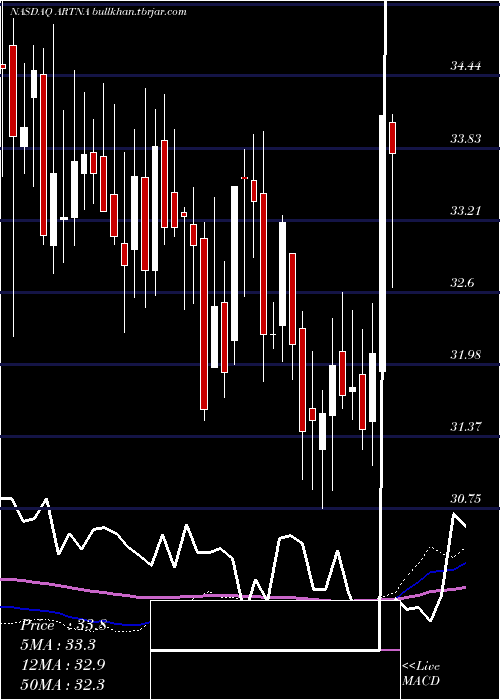This screenshot has width=500, height=700.
Task: Click the NASDAQ ARTNA bullkhan.tbrjar.com title text
Action: (x=98, y=12)
